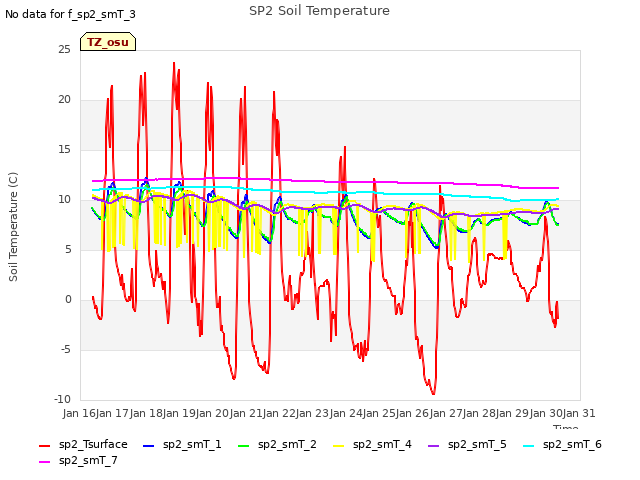Click the No data for f_sp2_smT_3 message
Viewport: 640px width, 480px height.
70,14
